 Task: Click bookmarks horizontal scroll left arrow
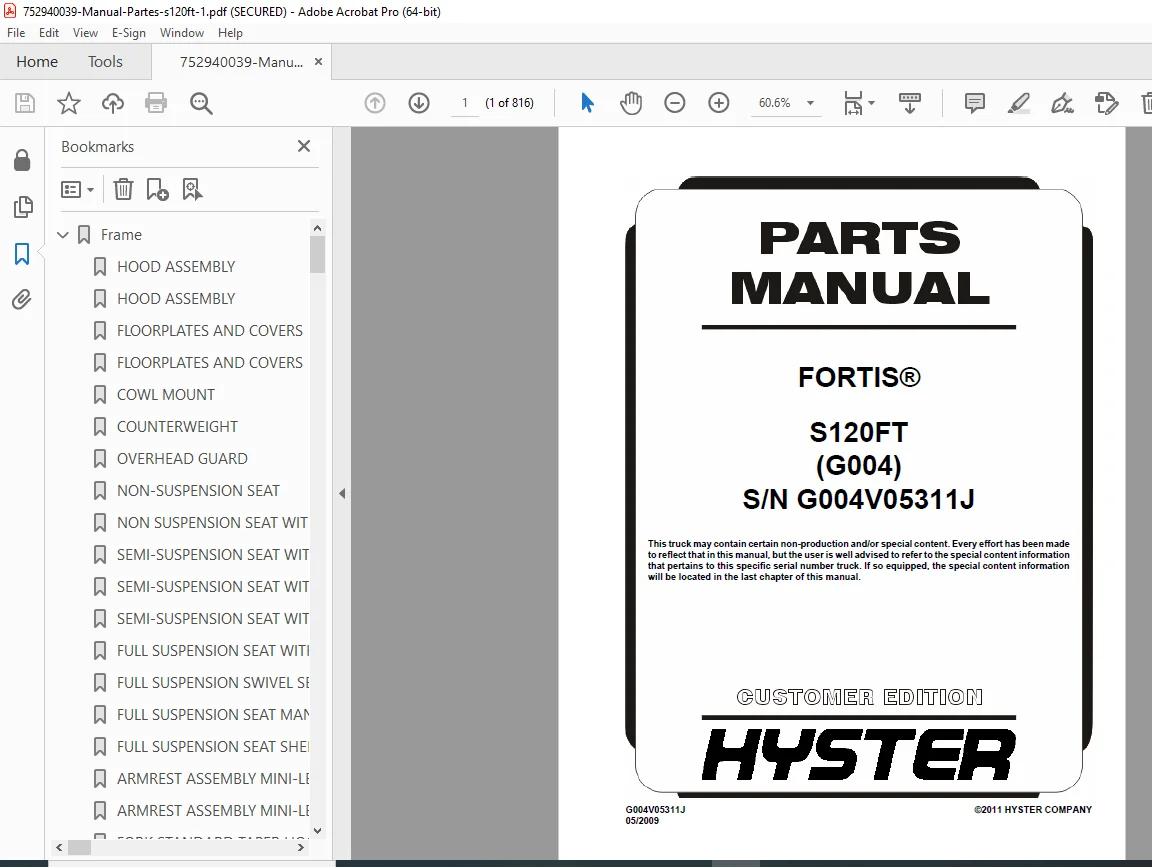(x=60, y=848)
